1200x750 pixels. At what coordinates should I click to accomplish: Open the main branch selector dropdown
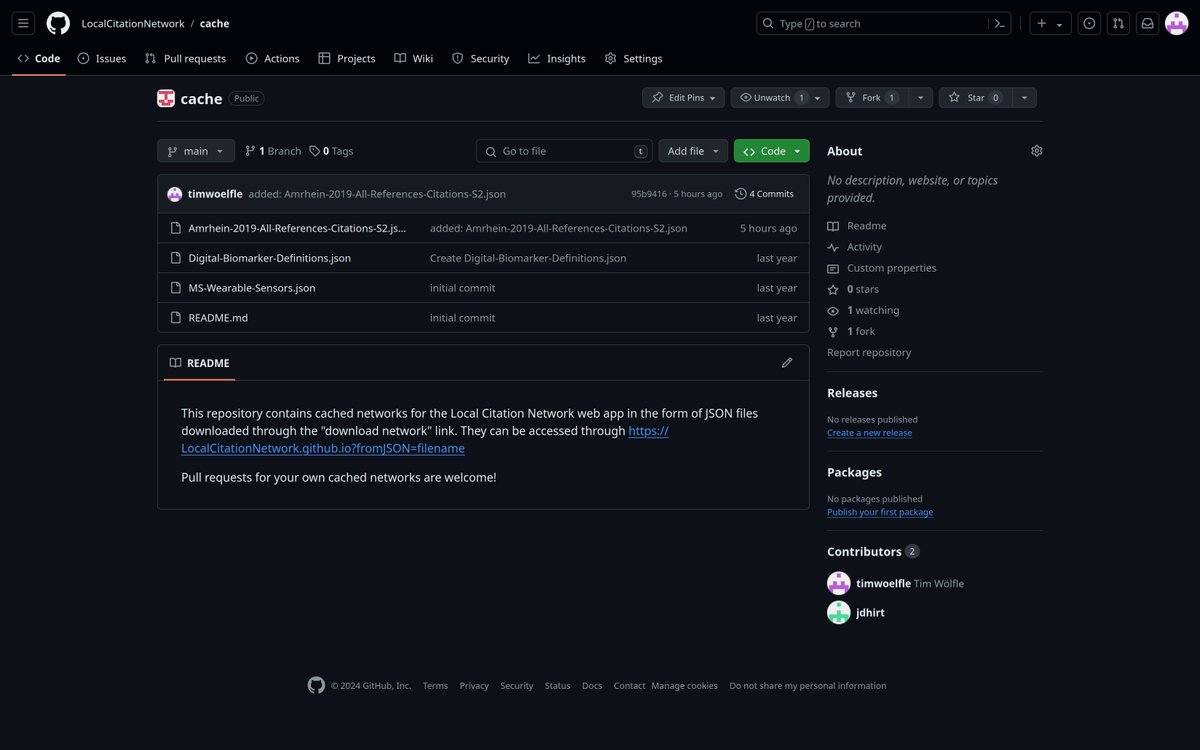(196, 151)
